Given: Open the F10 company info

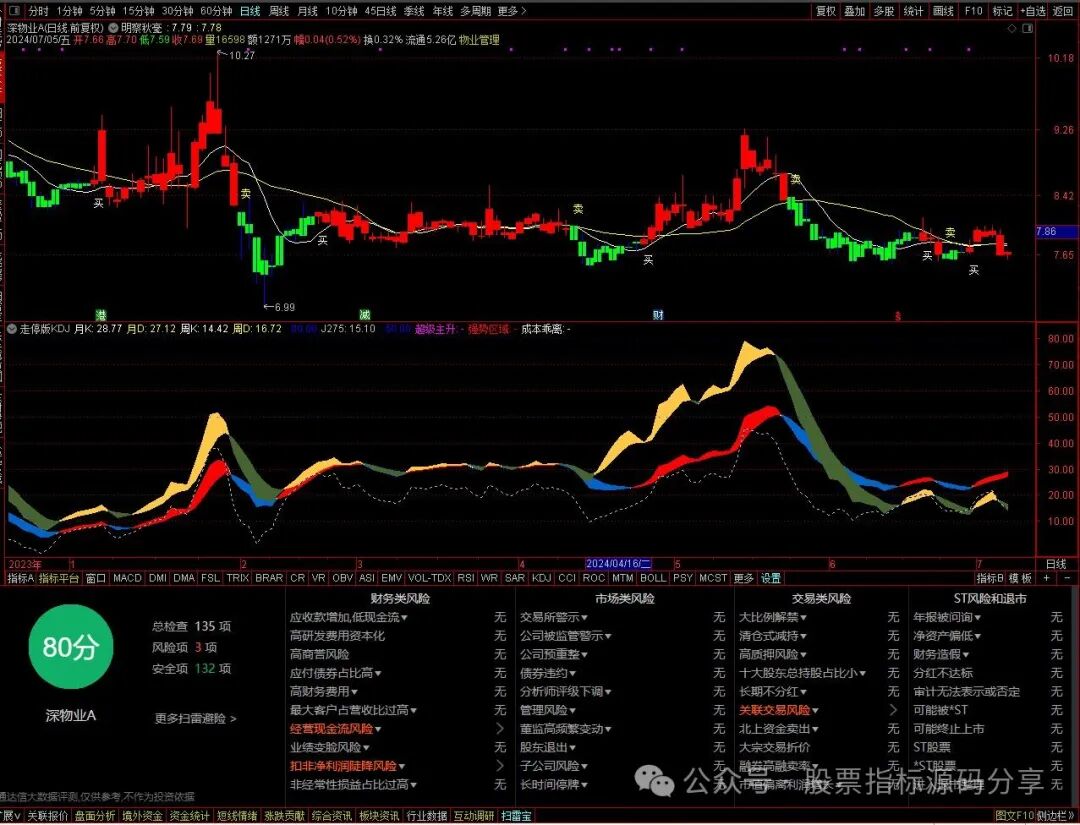Looking at the screenshot, I should pos(973,11).
